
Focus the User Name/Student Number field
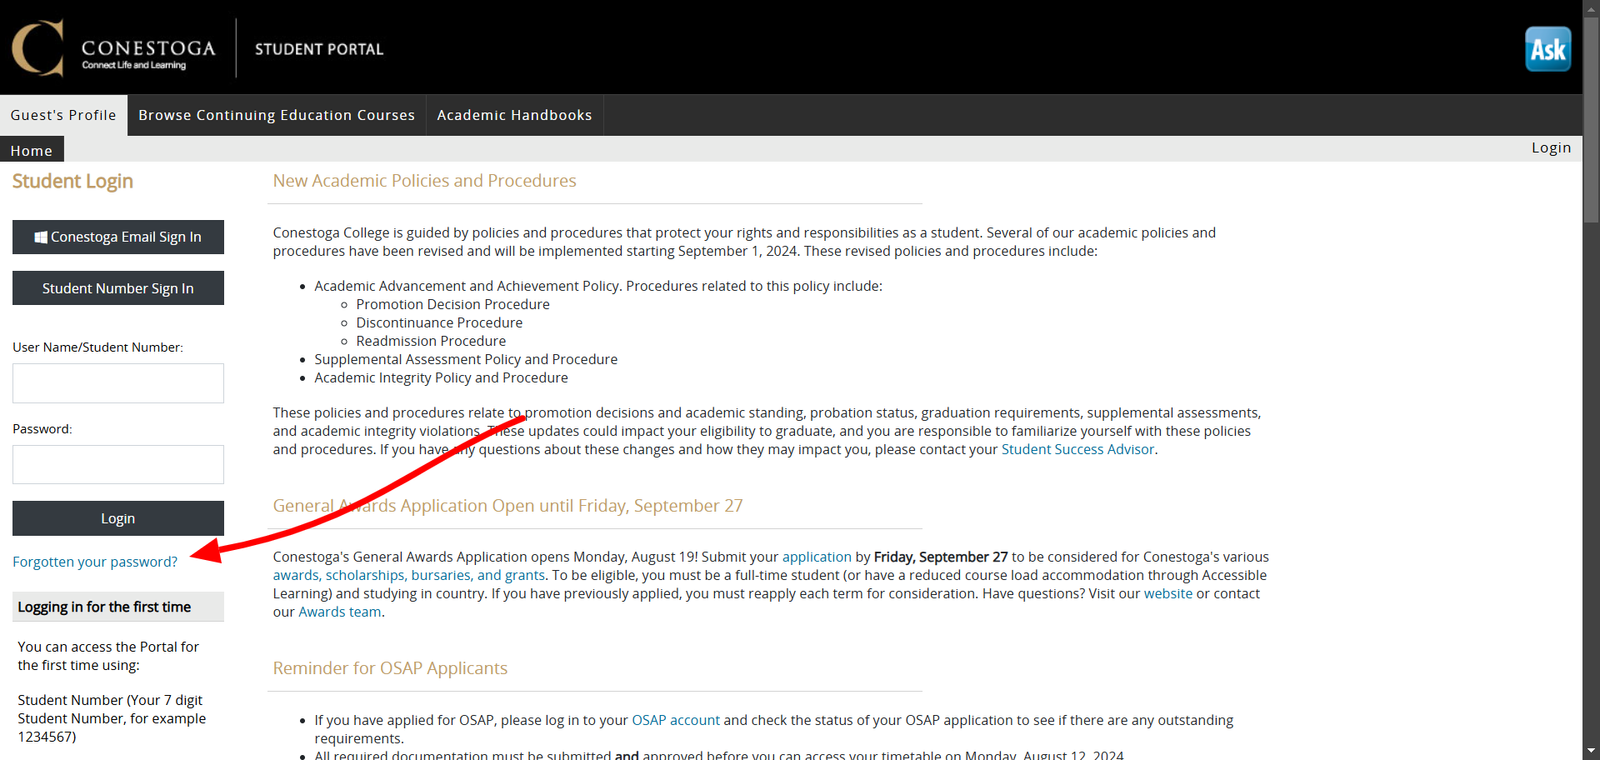[x=118, y=383]
